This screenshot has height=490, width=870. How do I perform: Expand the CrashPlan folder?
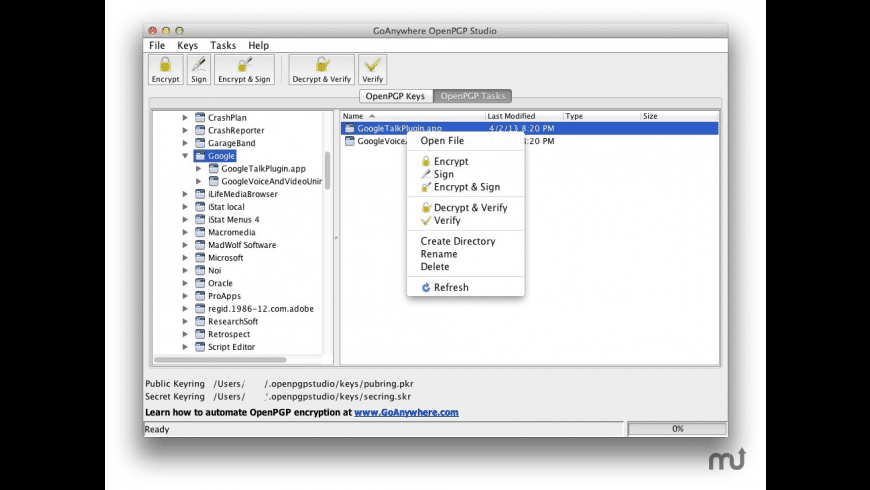(x=185, y=118)
